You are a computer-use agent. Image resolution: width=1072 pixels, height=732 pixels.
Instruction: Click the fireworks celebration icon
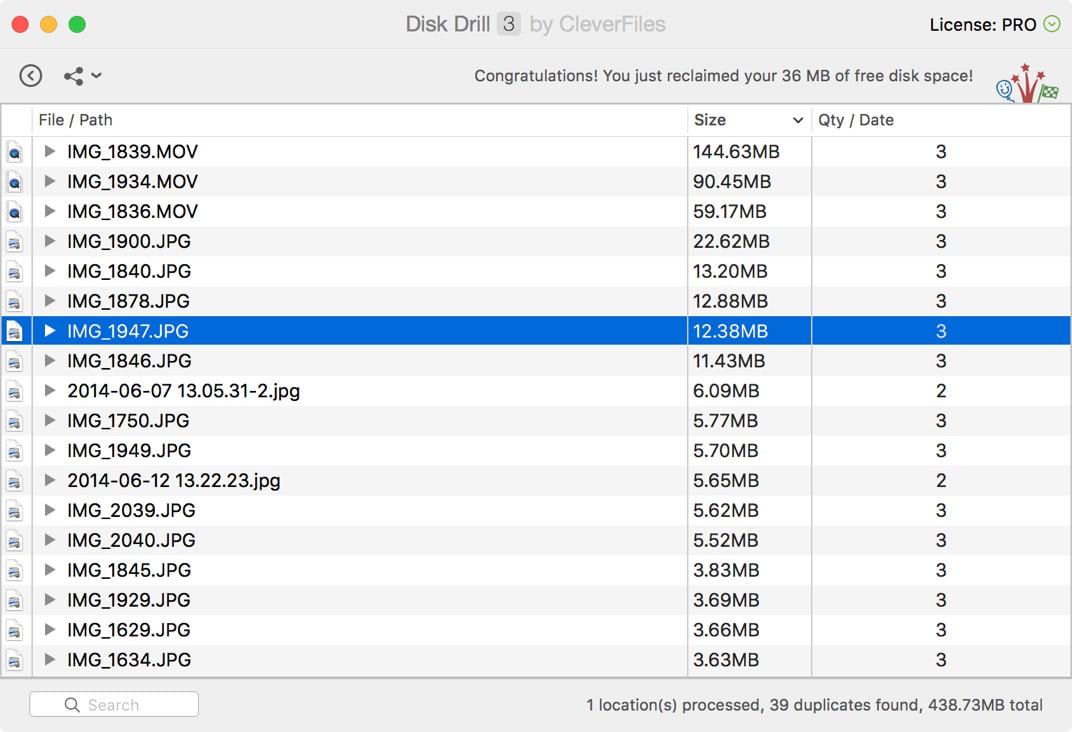[x=1027, y=83]
